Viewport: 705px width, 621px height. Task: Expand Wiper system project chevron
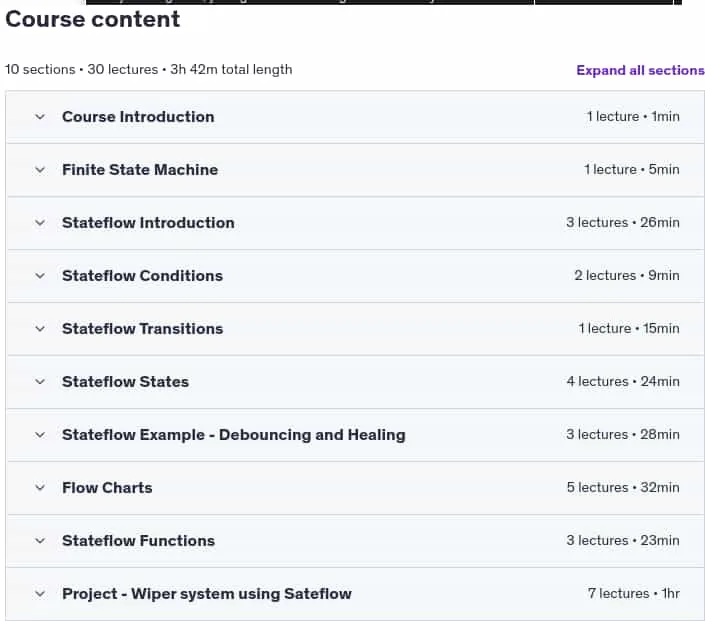pyautogui.click(x=40, y=594)
